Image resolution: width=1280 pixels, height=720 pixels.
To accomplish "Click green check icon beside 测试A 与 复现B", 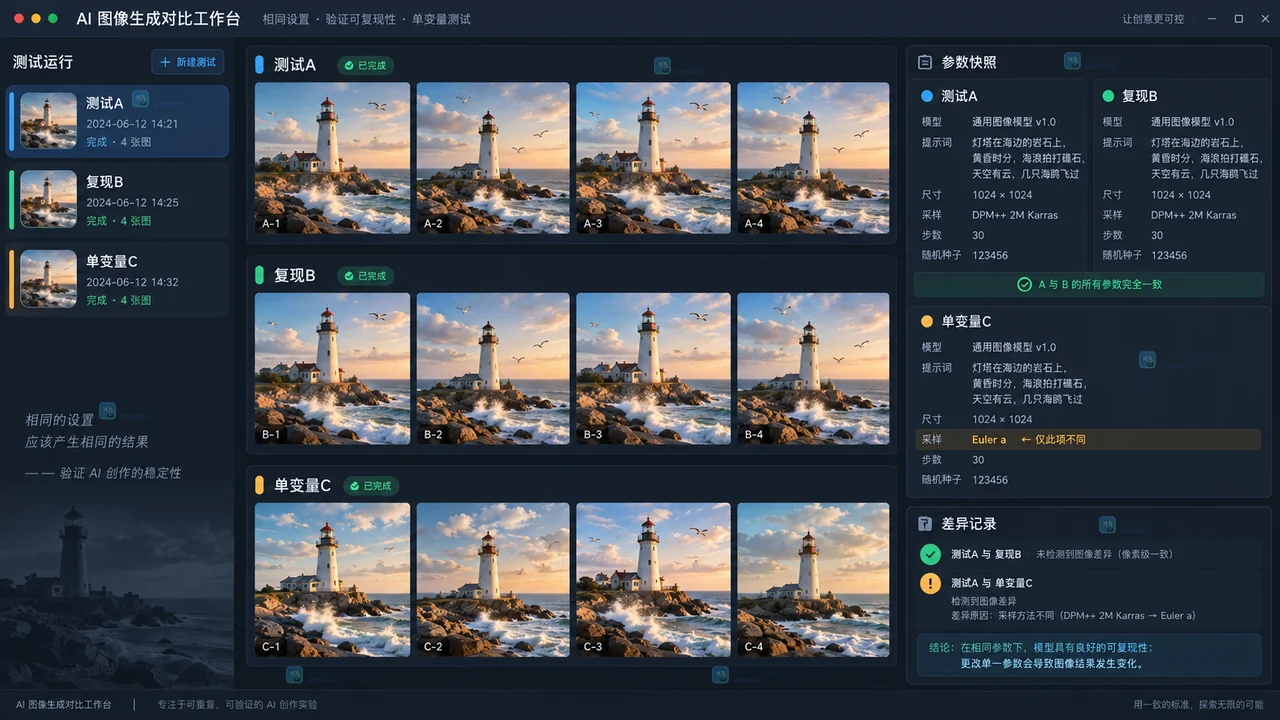I will click(930, 554).
